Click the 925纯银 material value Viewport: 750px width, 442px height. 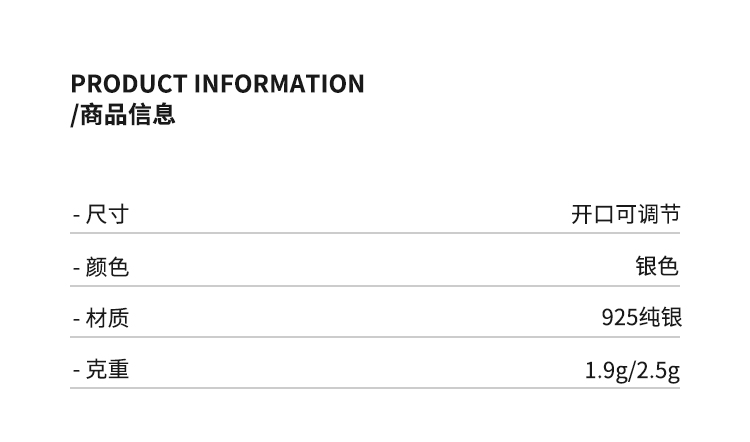[641, 317]
